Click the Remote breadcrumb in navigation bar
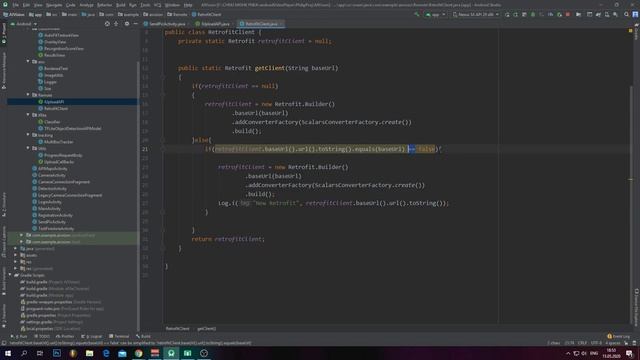This screenshot has height=360, width=640. click(178, 14)
